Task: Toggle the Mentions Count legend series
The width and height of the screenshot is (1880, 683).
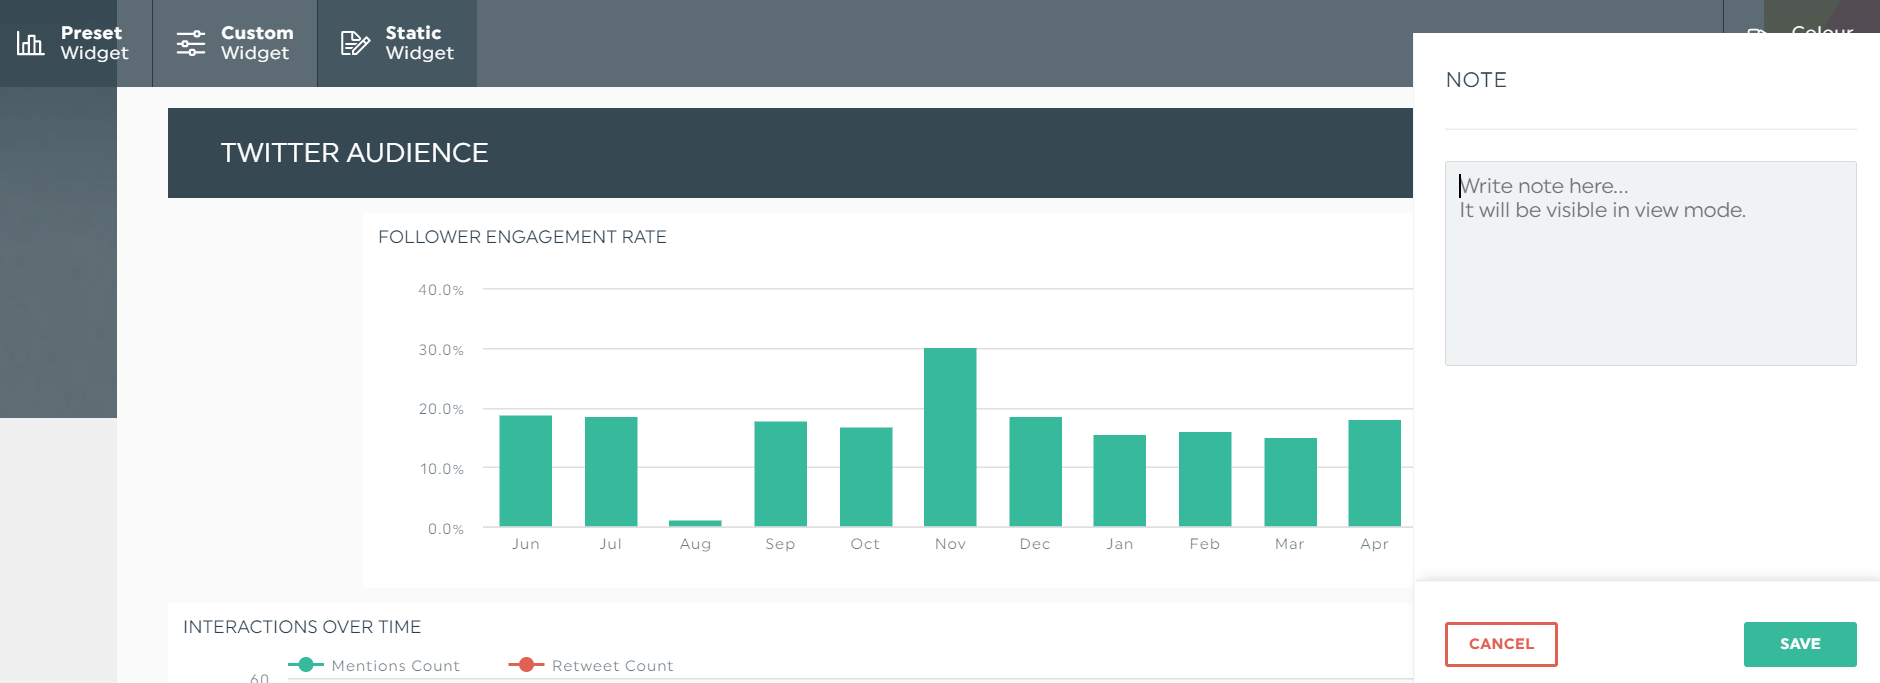Action: [374, 665]
